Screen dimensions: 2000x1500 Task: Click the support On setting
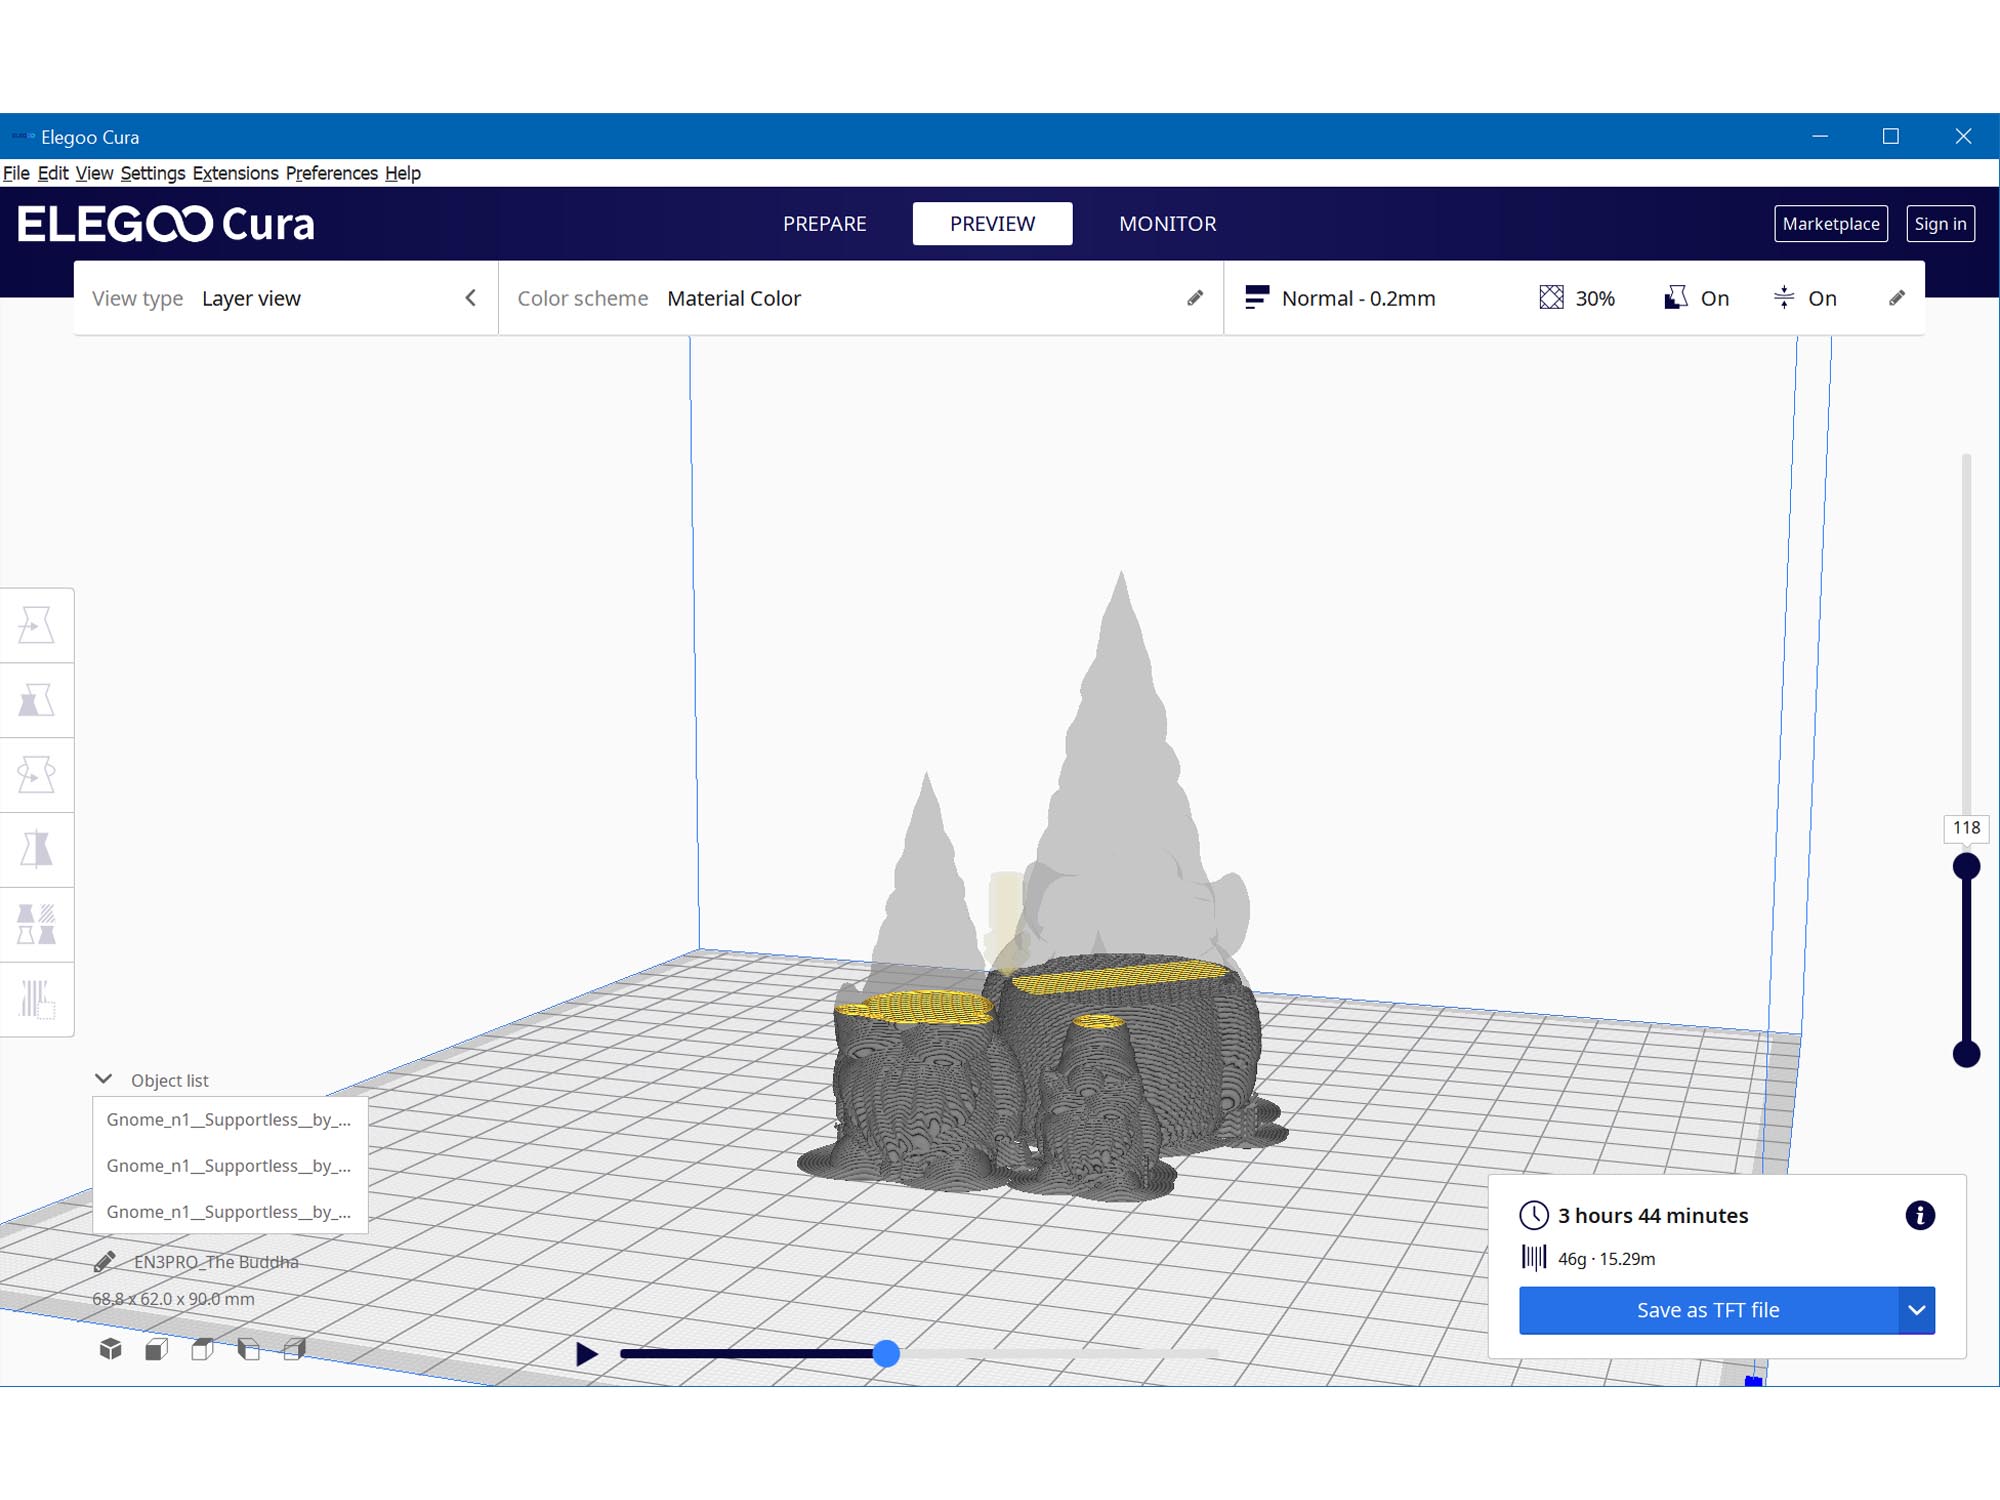(x=1696, y=298)
